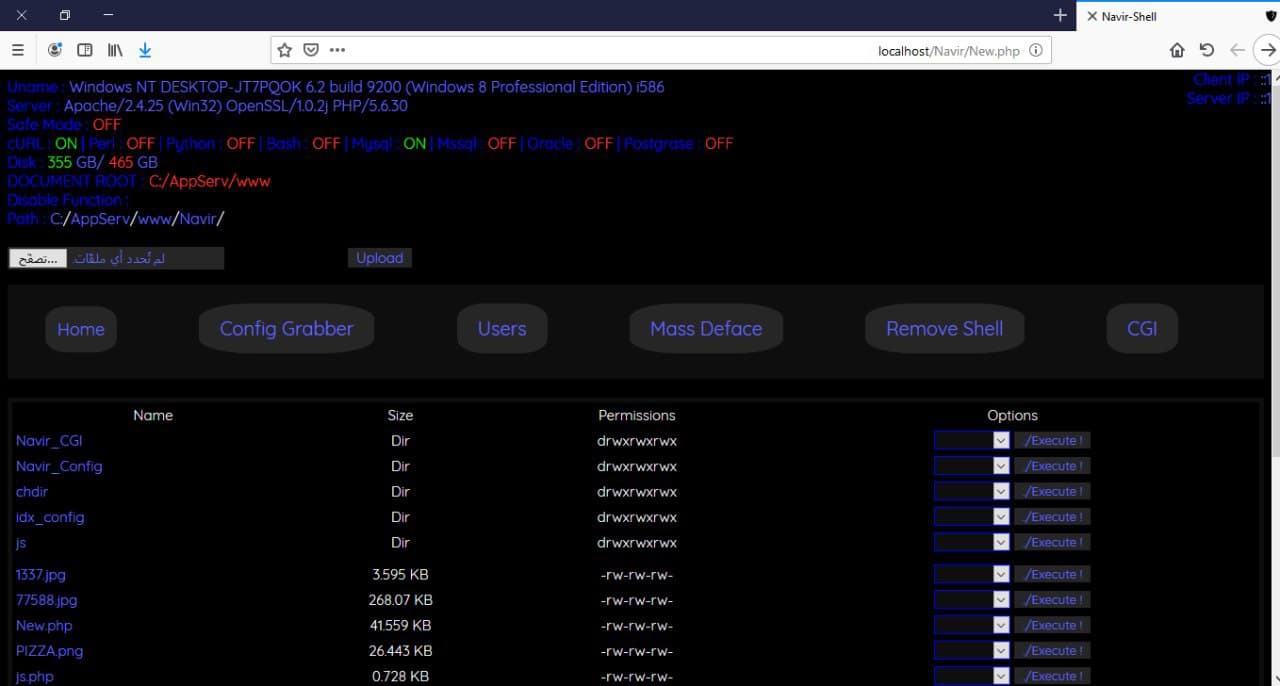The width and height of the screenshot is (1280, 686).
Task: Open the Users menu item
Action: 502,329
